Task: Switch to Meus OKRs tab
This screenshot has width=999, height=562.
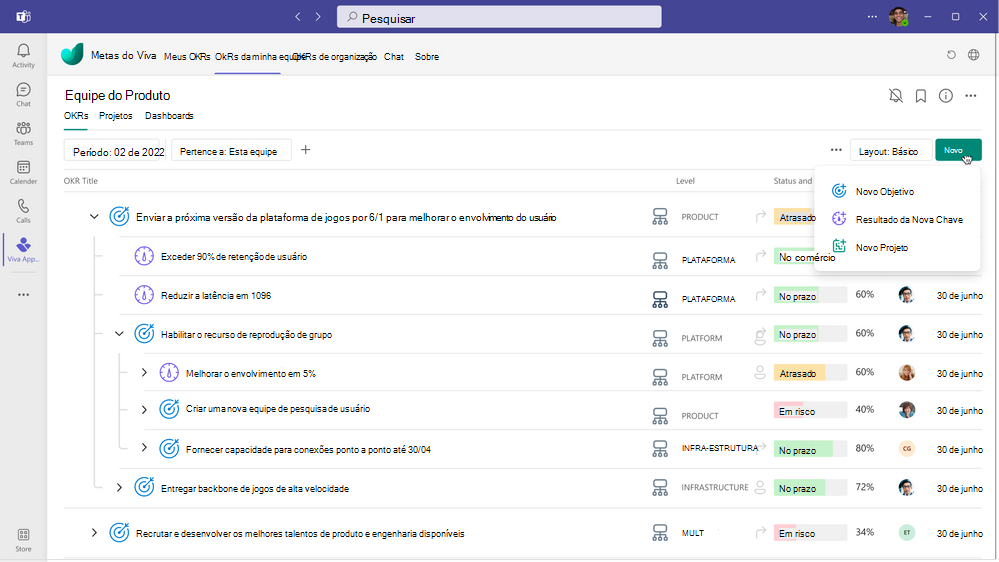Action: [187, 57]
